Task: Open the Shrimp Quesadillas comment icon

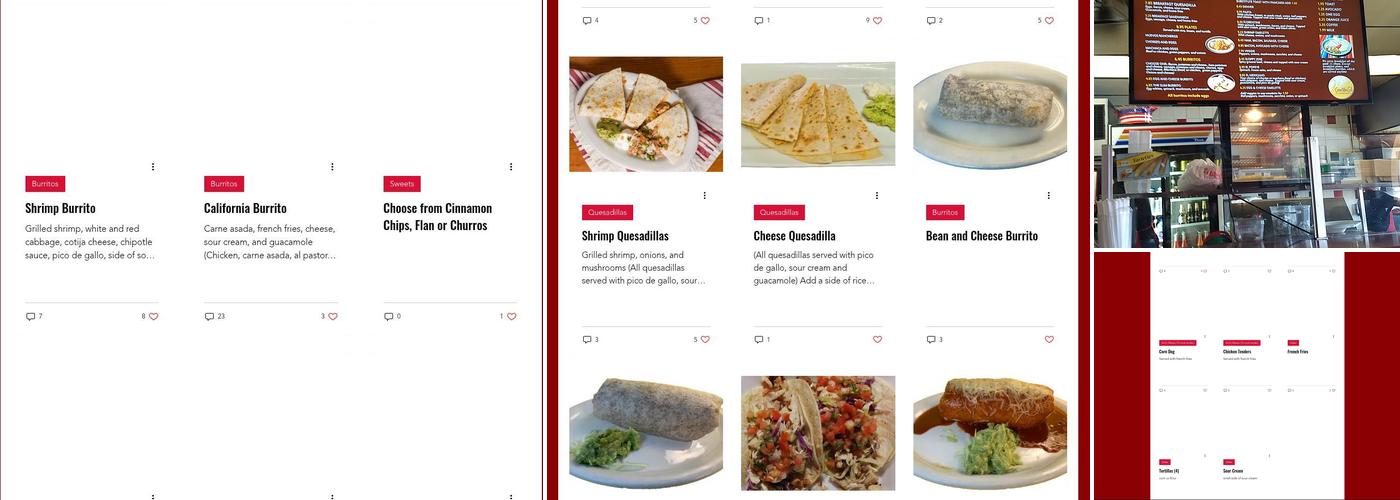Action: [587, 339]
